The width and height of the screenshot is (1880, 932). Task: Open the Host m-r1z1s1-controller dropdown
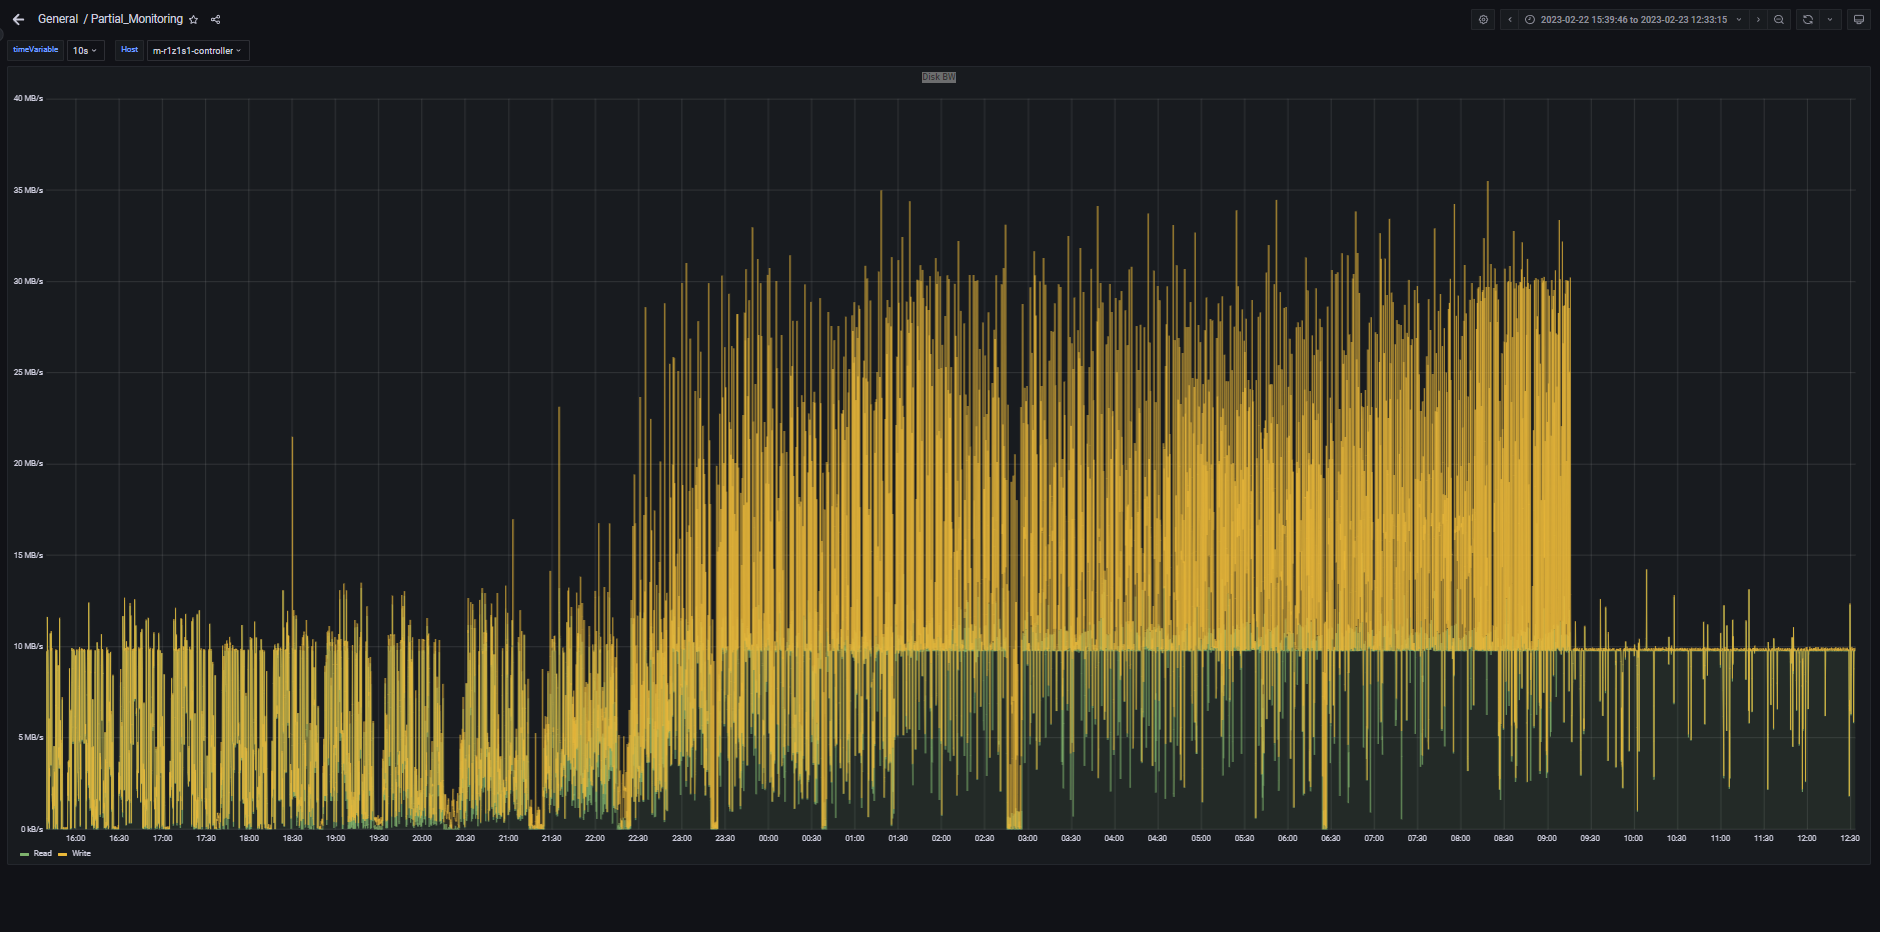click(x=197, y=50)
